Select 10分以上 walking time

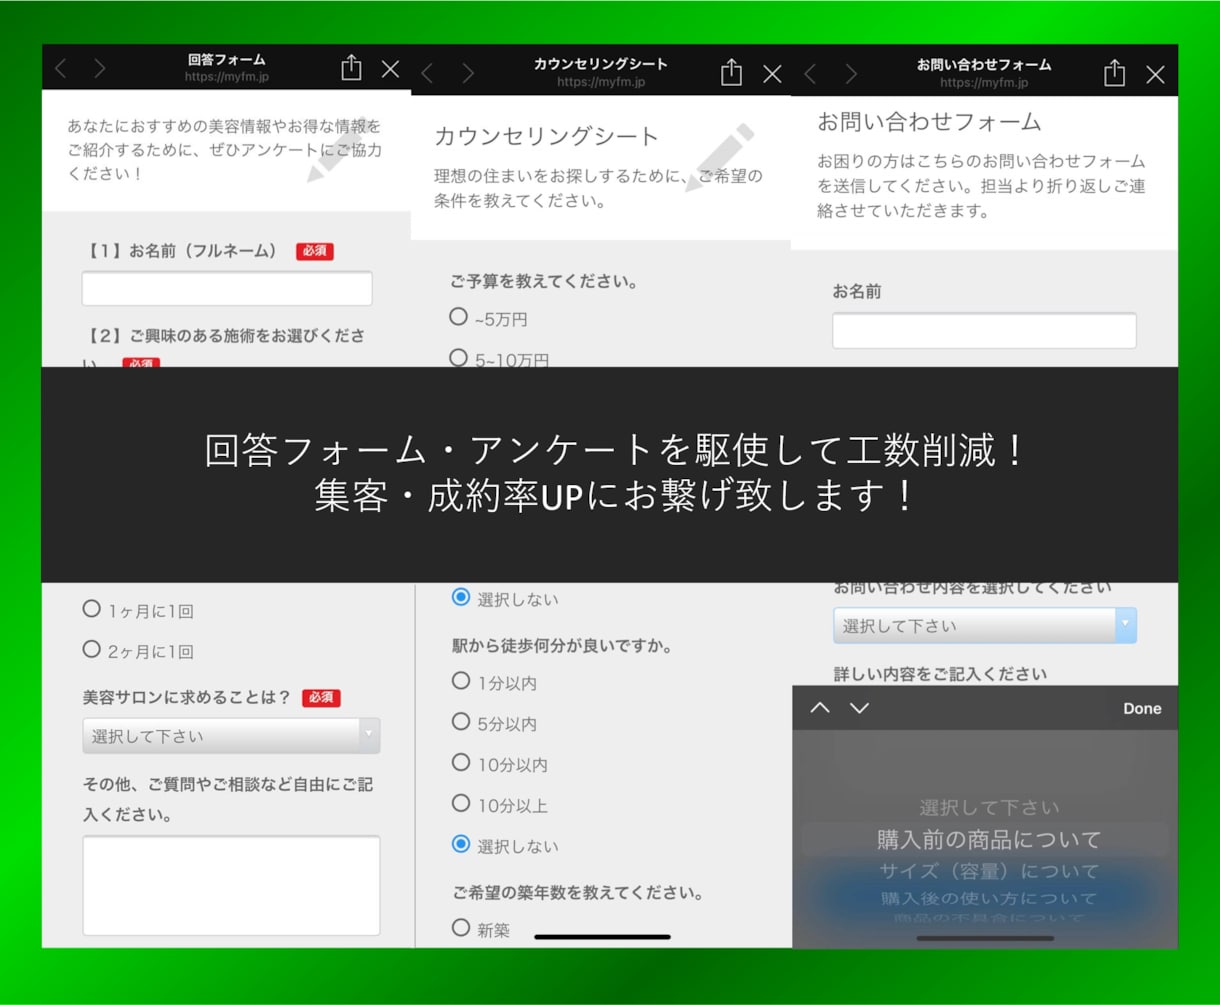tap(461, 803)
